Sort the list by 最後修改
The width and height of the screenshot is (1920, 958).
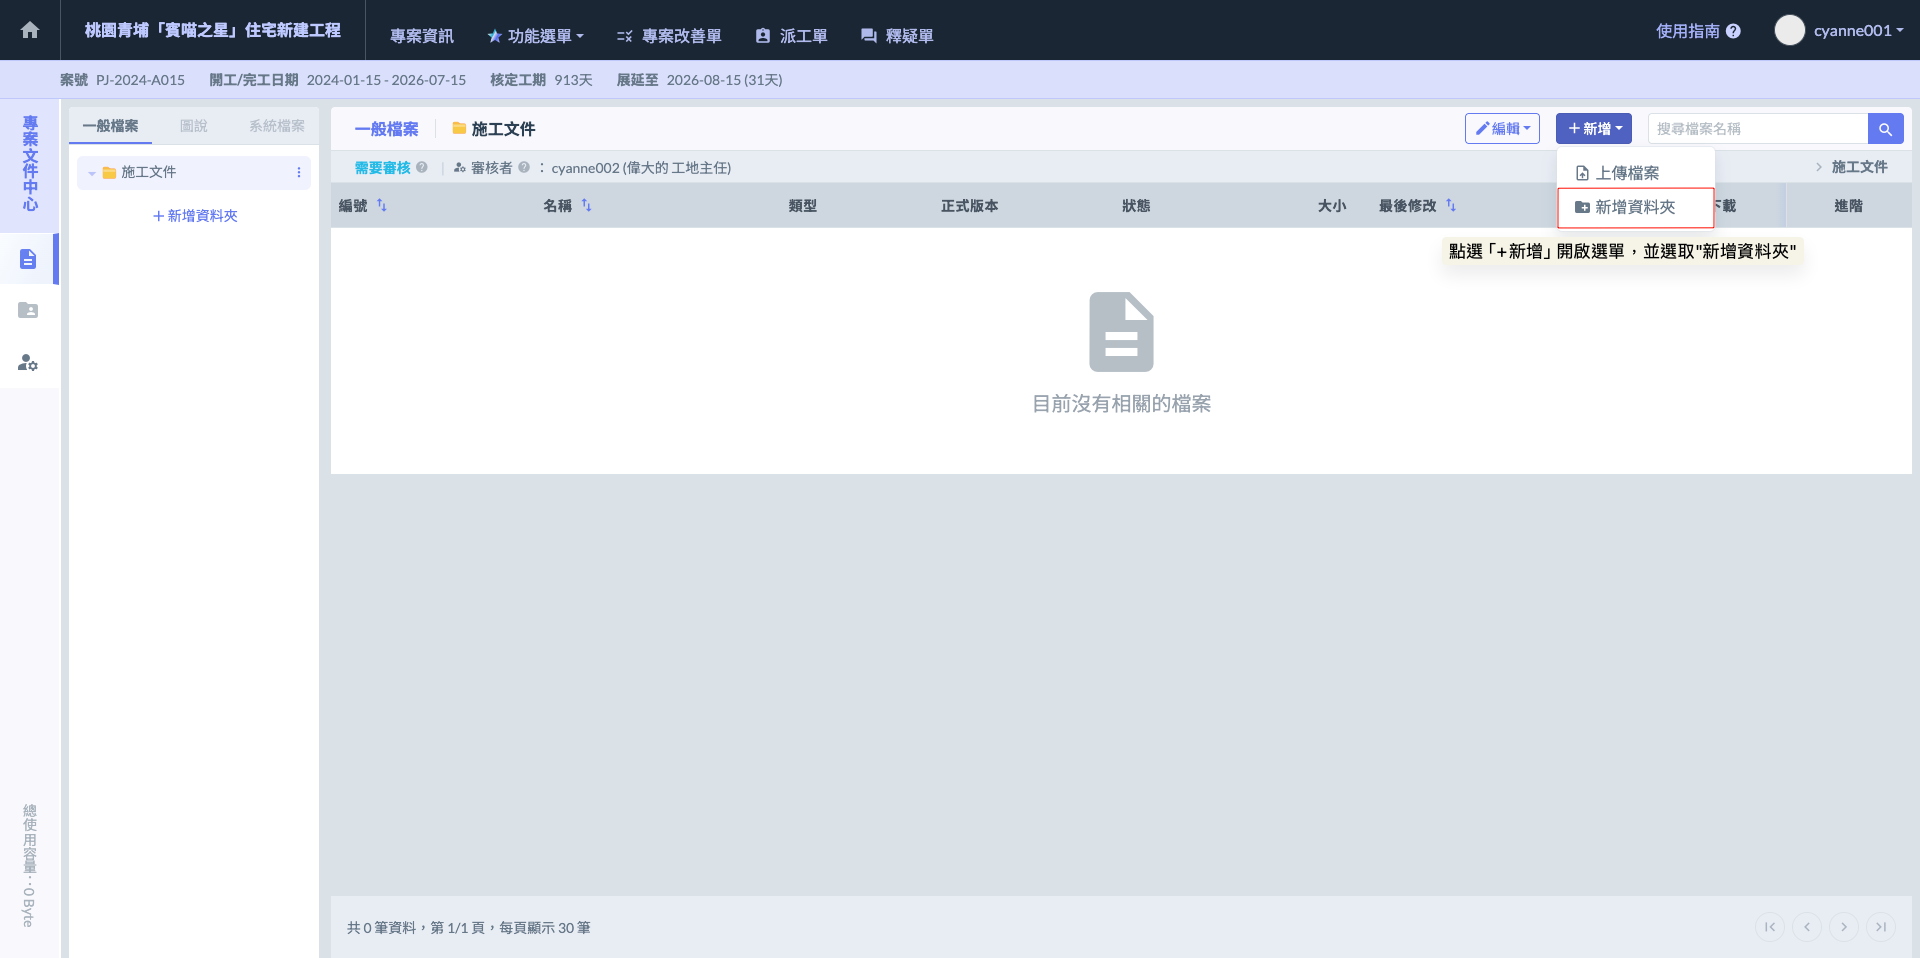coord(1450,206)
